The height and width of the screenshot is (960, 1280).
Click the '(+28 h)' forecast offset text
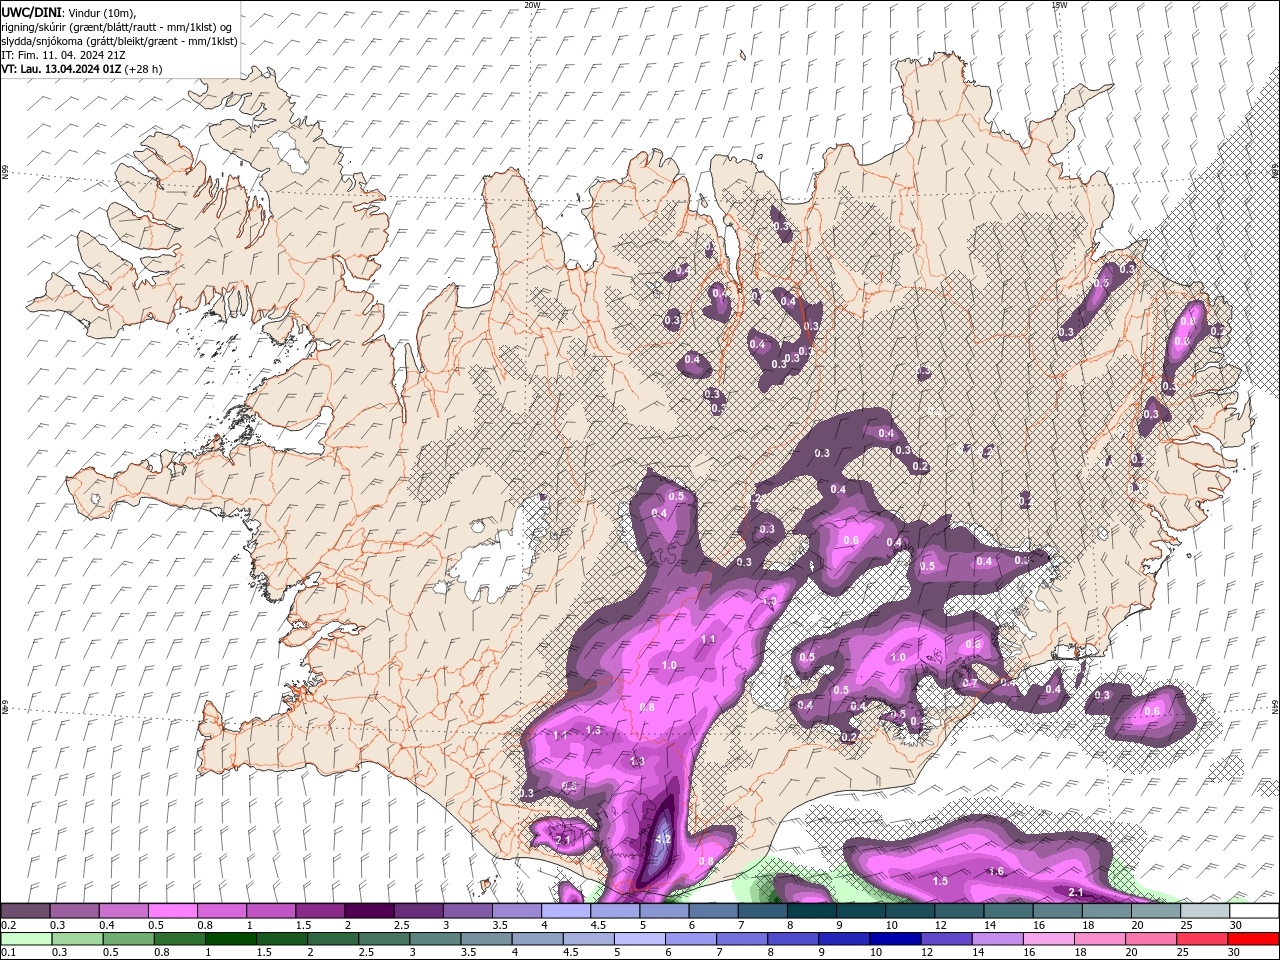[144, 69]
